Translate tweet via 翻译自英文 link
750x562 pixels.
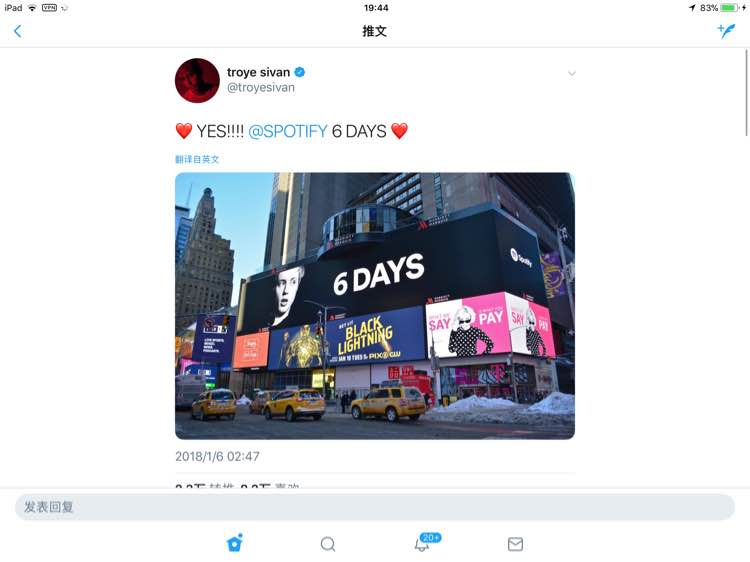click(x=197, y=159)
